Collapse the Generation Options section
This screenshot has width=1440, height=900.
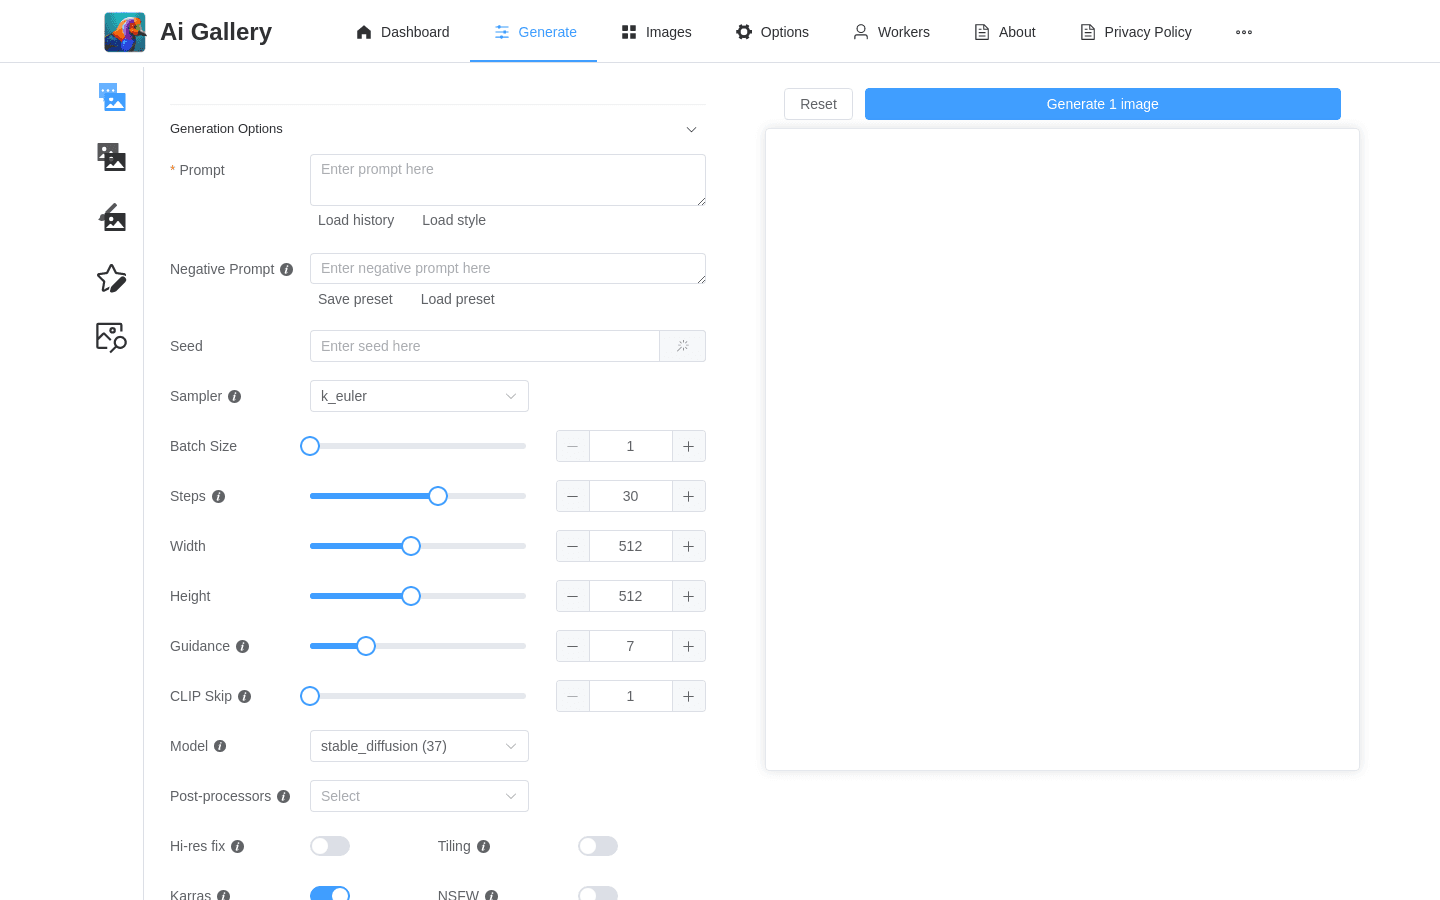pos(691,129)
